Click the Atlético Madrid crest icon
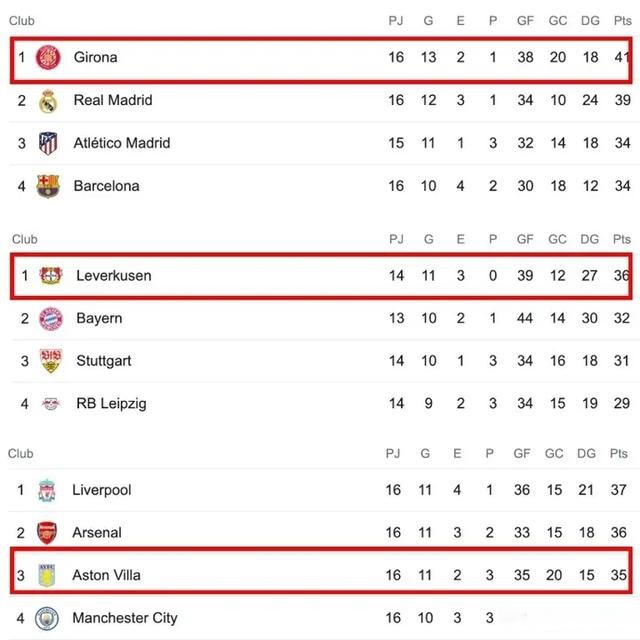Screen dimensions: 640x640 pos(48,143)
